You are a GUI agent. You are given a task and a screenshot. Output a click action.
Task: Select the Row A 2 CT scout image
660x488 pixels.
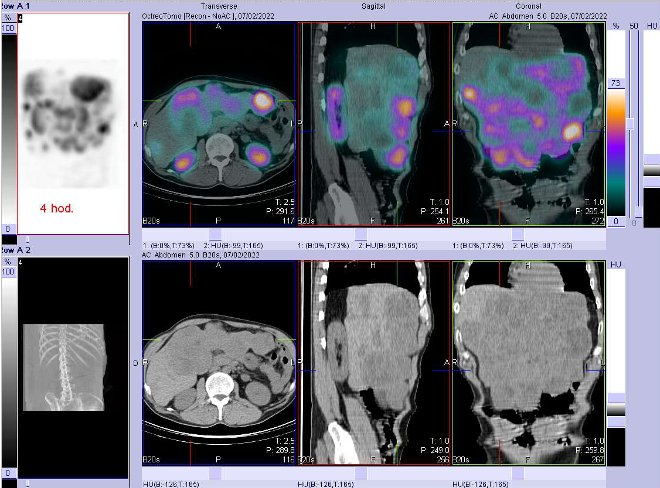coord(73,370)
